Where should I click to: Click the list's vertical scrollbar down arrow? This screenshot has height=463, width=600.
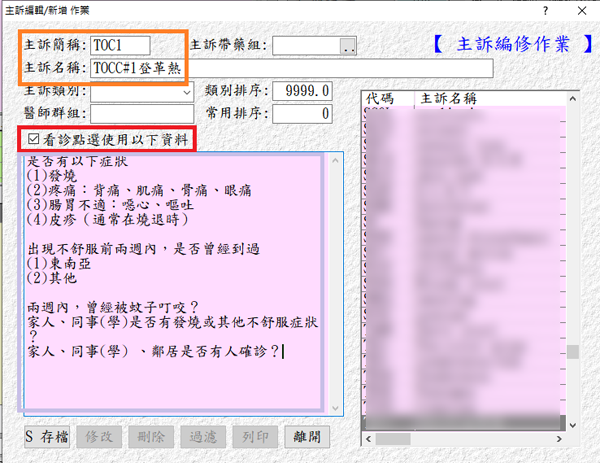[x=573, y=424]
